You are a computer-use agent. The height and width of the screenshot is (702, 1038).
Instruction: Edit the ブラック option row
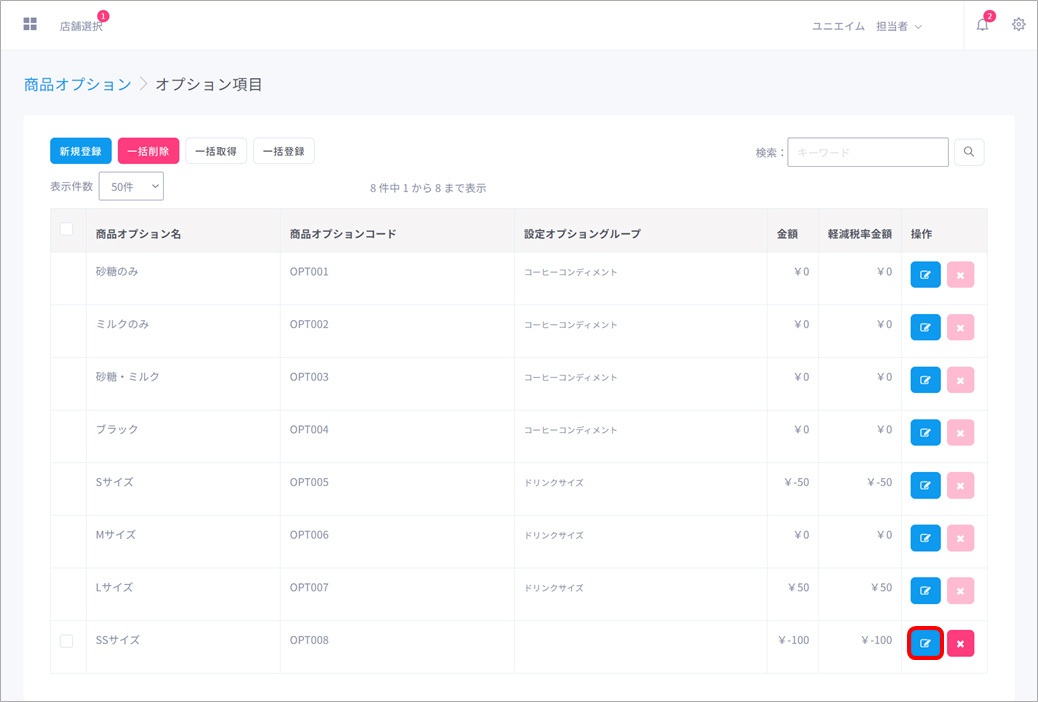click(925, 433)
